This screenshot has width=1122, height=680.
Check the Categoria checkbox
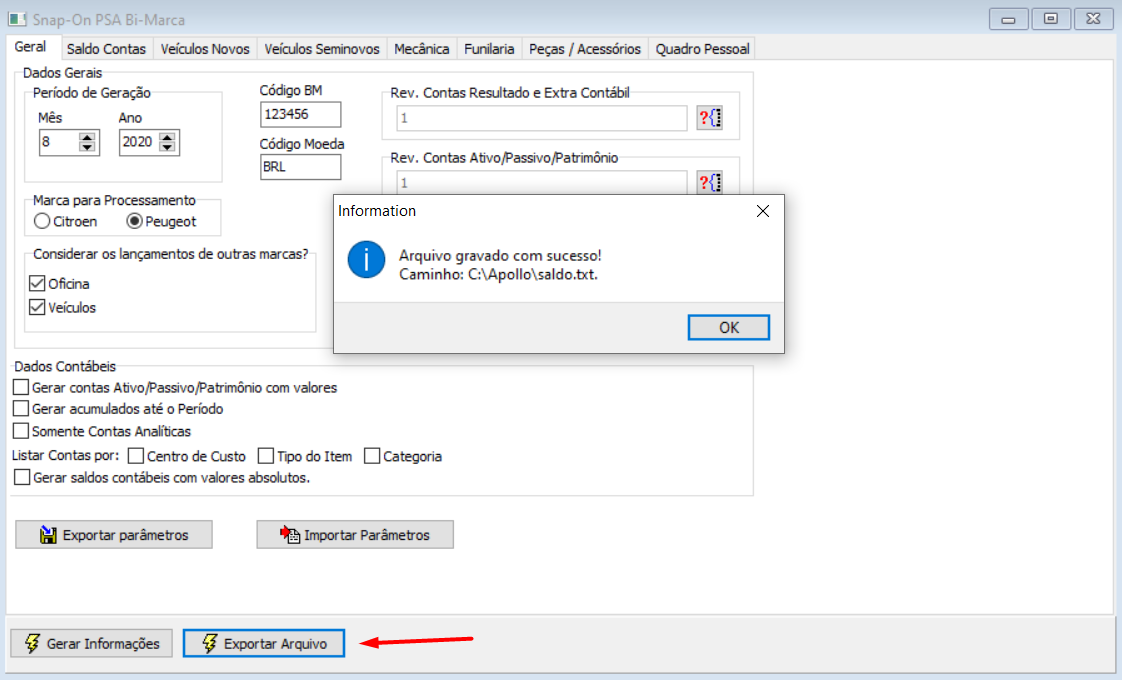pyautogui.click(x=372, y=456)
